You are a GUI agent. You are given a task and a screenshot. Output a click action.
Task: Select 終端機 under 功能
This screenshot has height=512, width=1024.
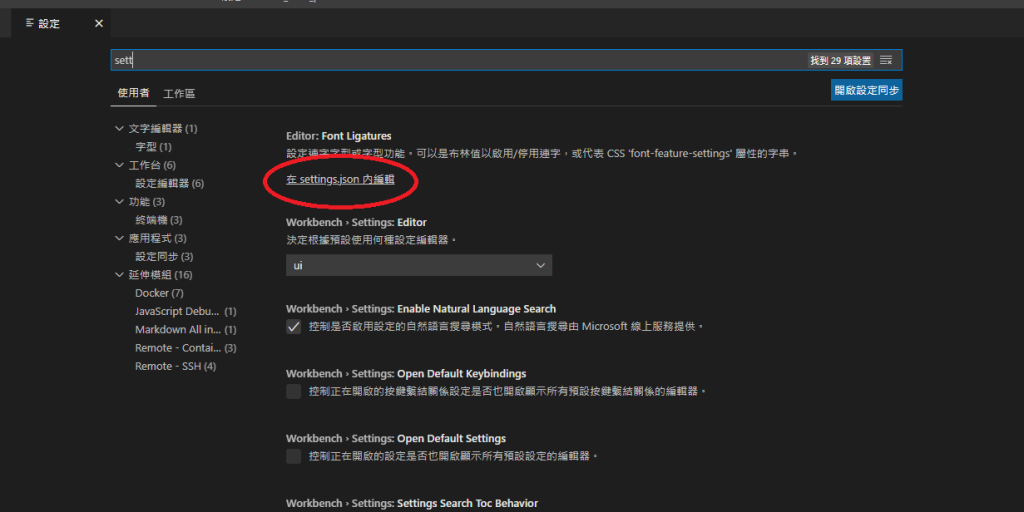[x=158, y=220]
